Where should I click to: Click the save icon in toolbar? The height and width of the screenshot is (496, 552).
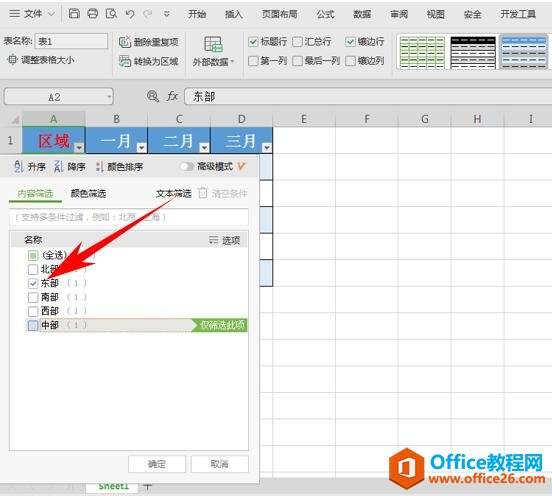point(74,14)
